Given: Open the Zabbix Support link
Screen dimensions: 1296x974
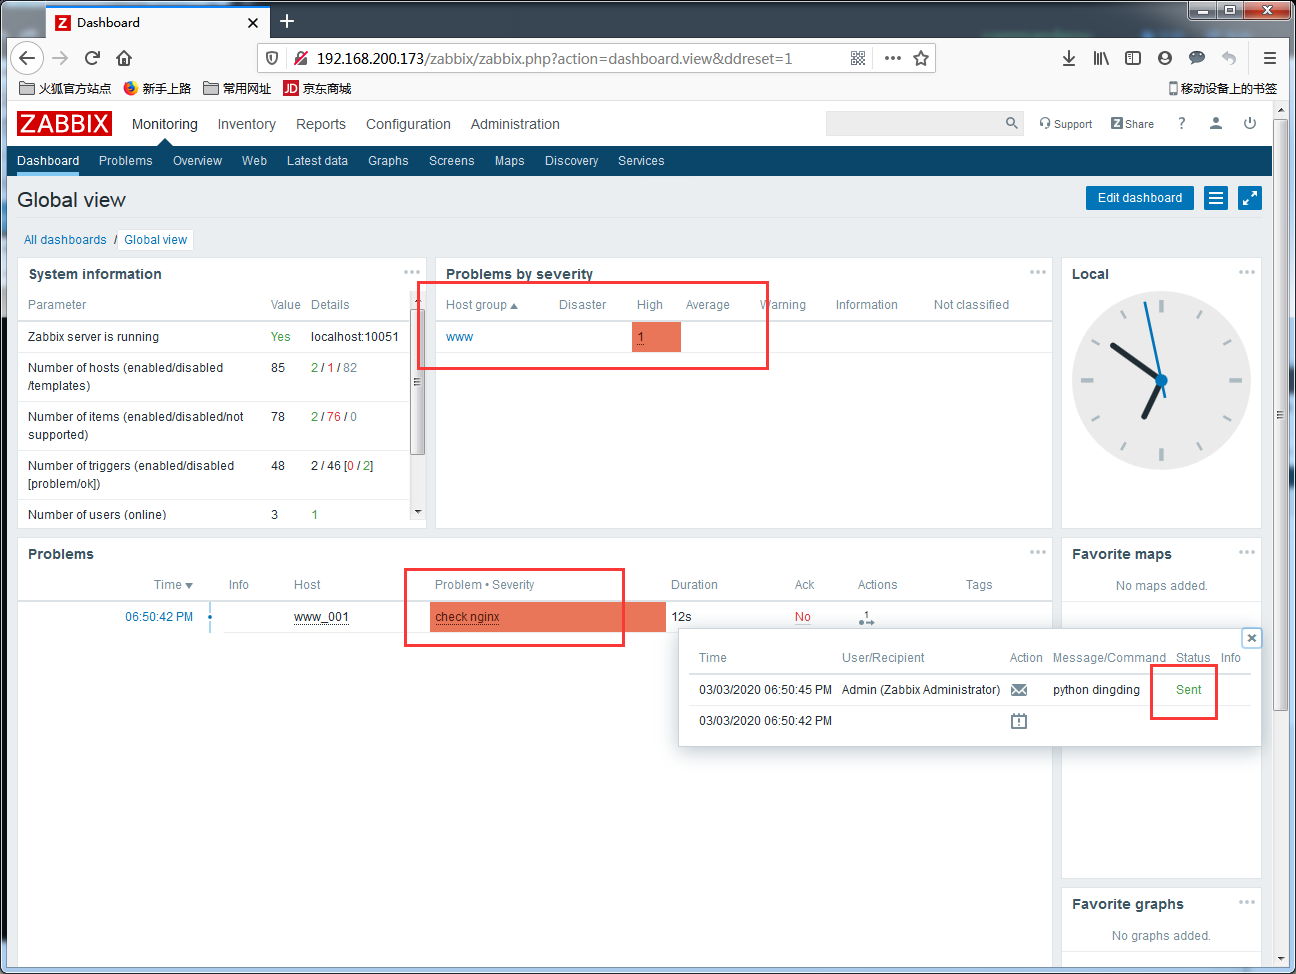Looking at the screenshot, I should [1066, 124].
